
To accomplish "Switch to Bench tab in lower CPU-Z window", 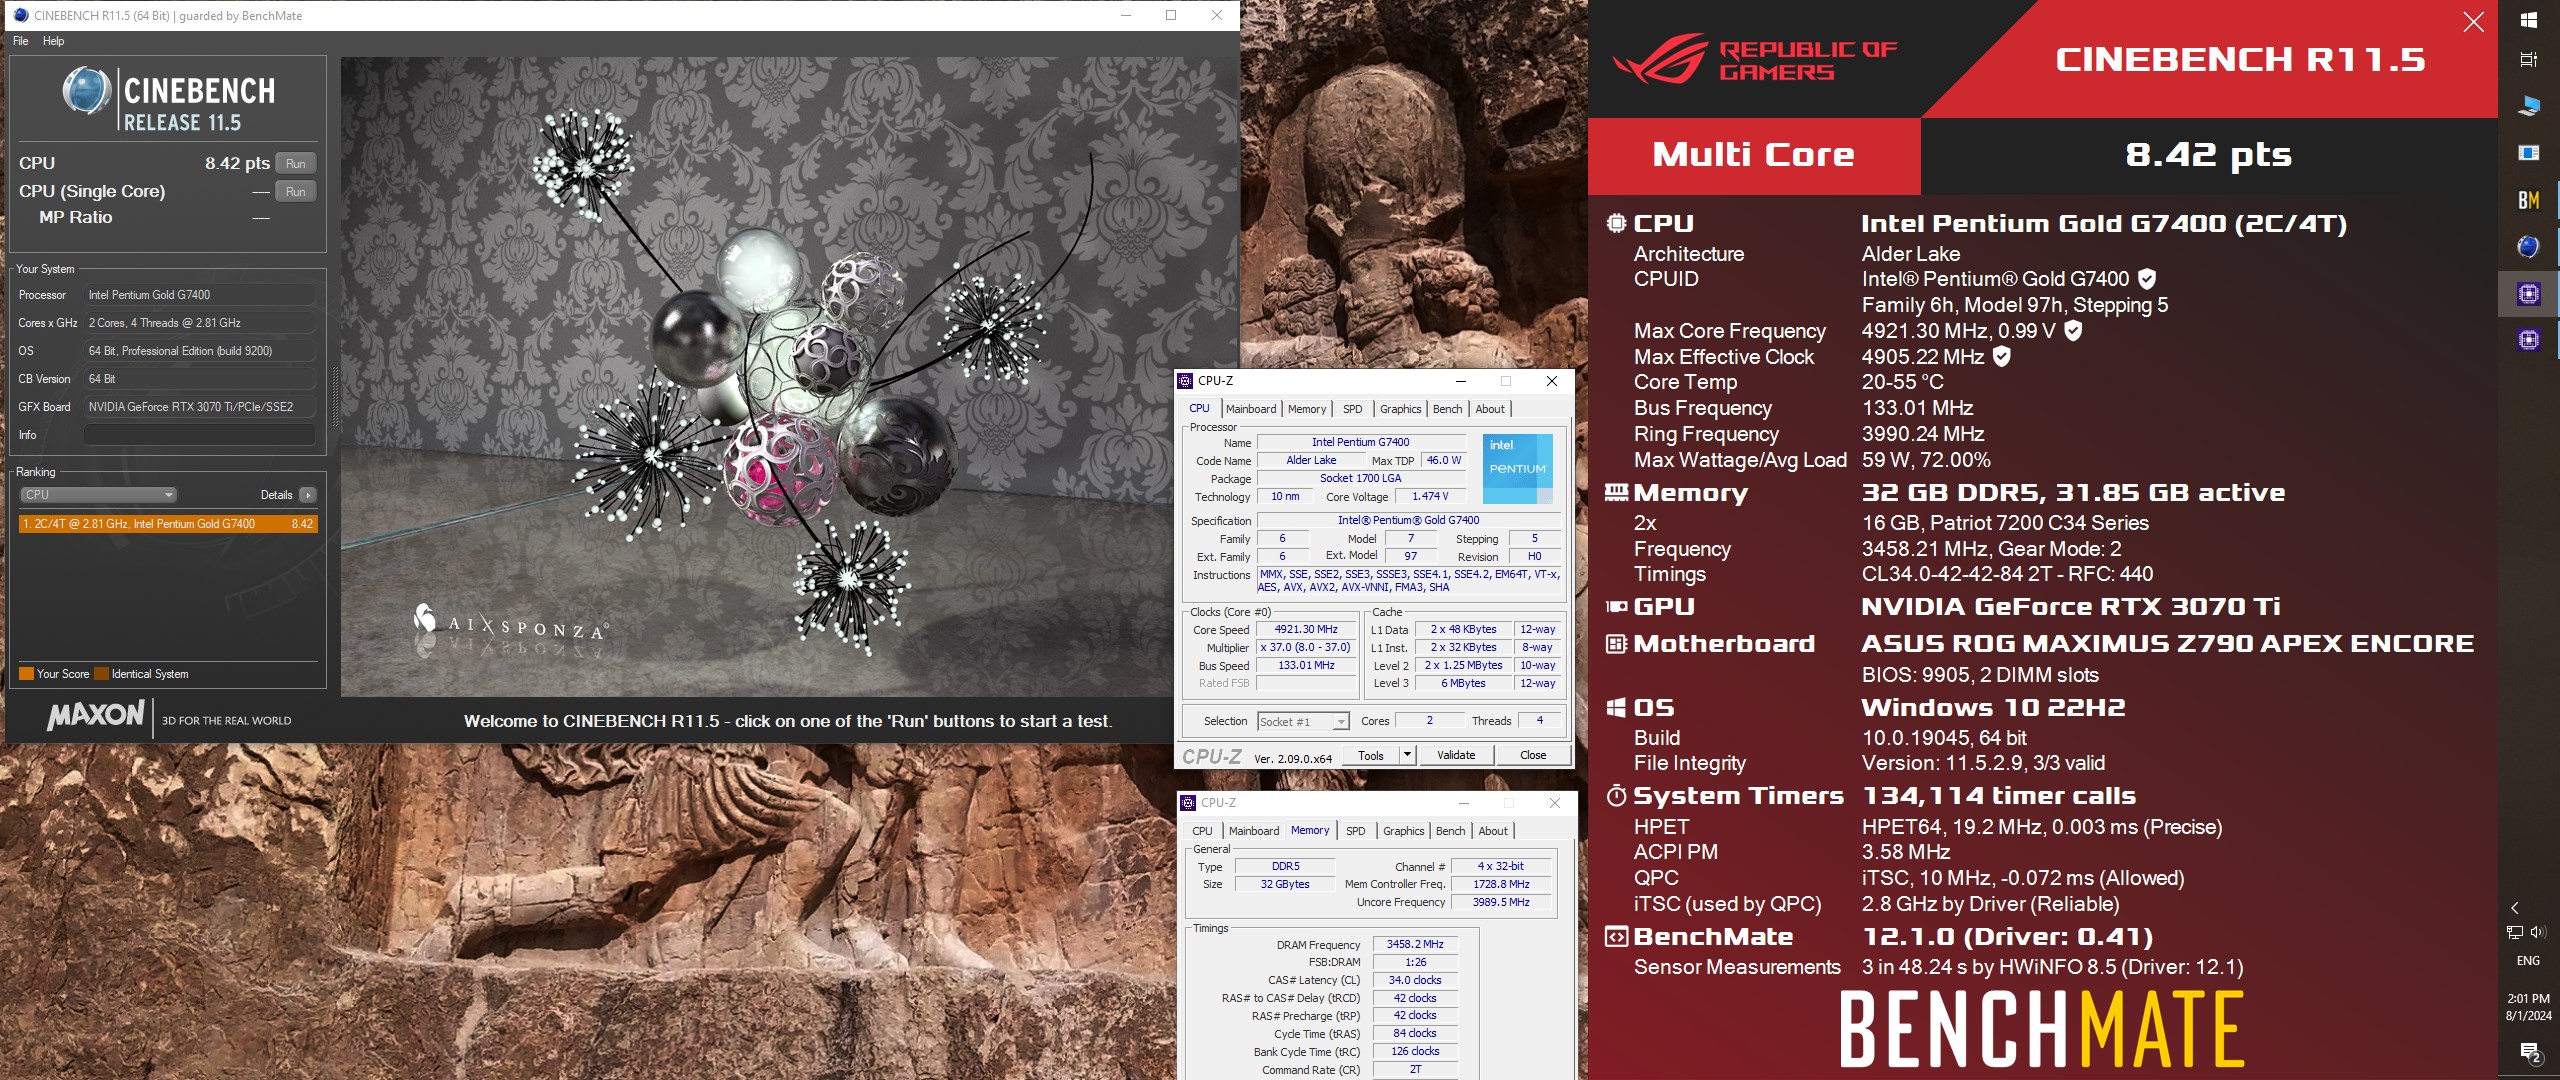I will click(x=1450, y=831).
